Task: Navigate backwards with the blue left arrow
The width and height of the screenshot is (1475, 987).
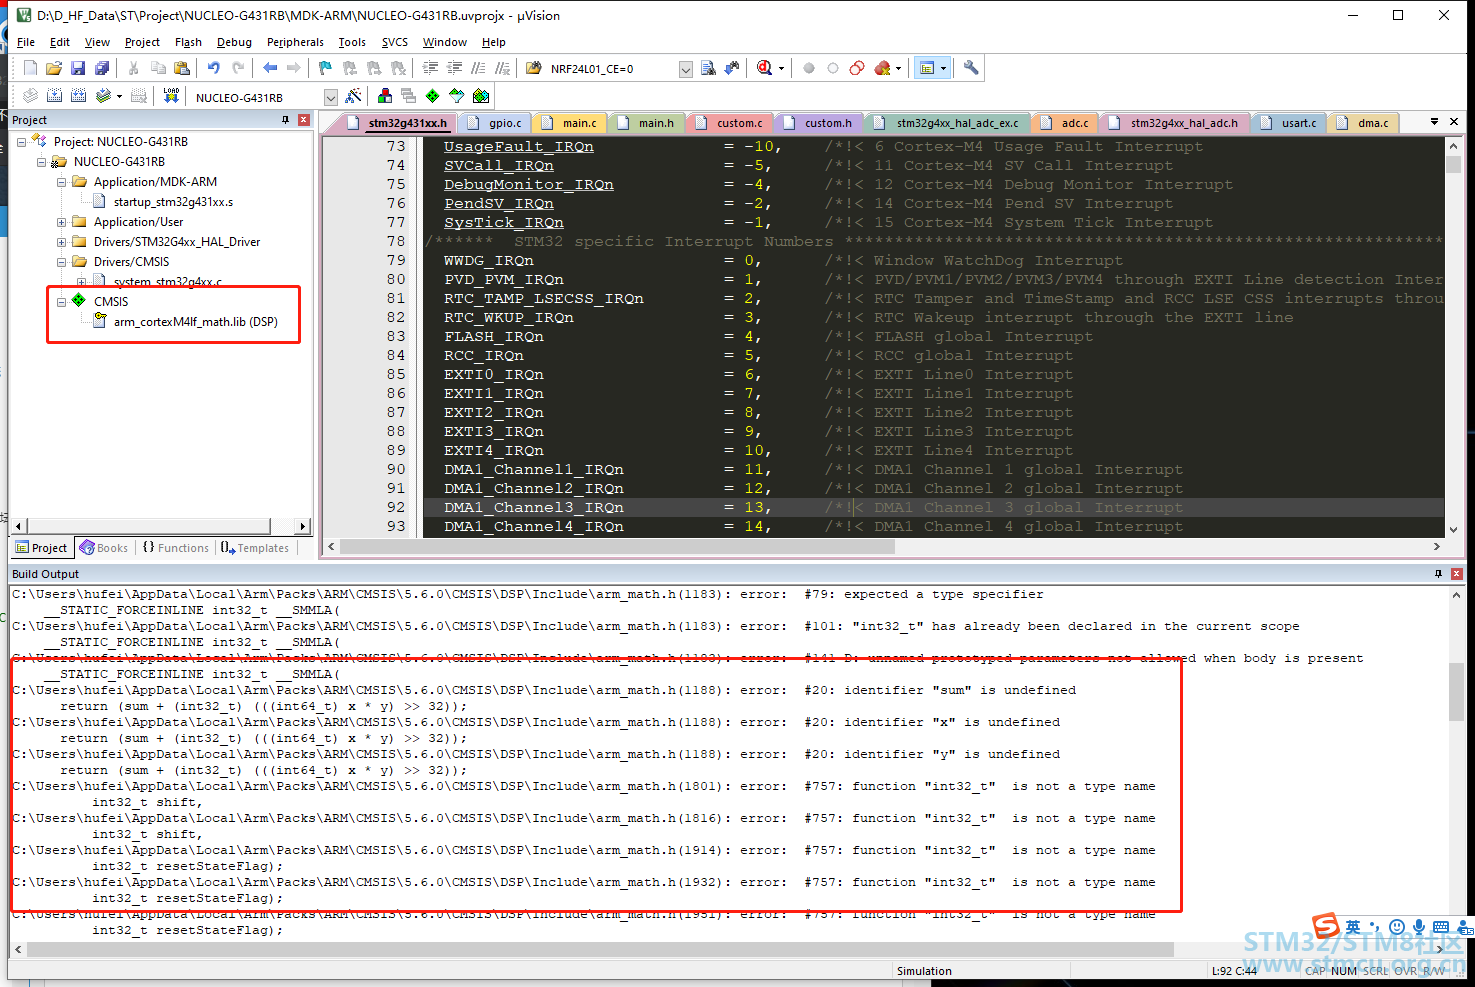Action: pyautogui.click(x=270, y=68)
